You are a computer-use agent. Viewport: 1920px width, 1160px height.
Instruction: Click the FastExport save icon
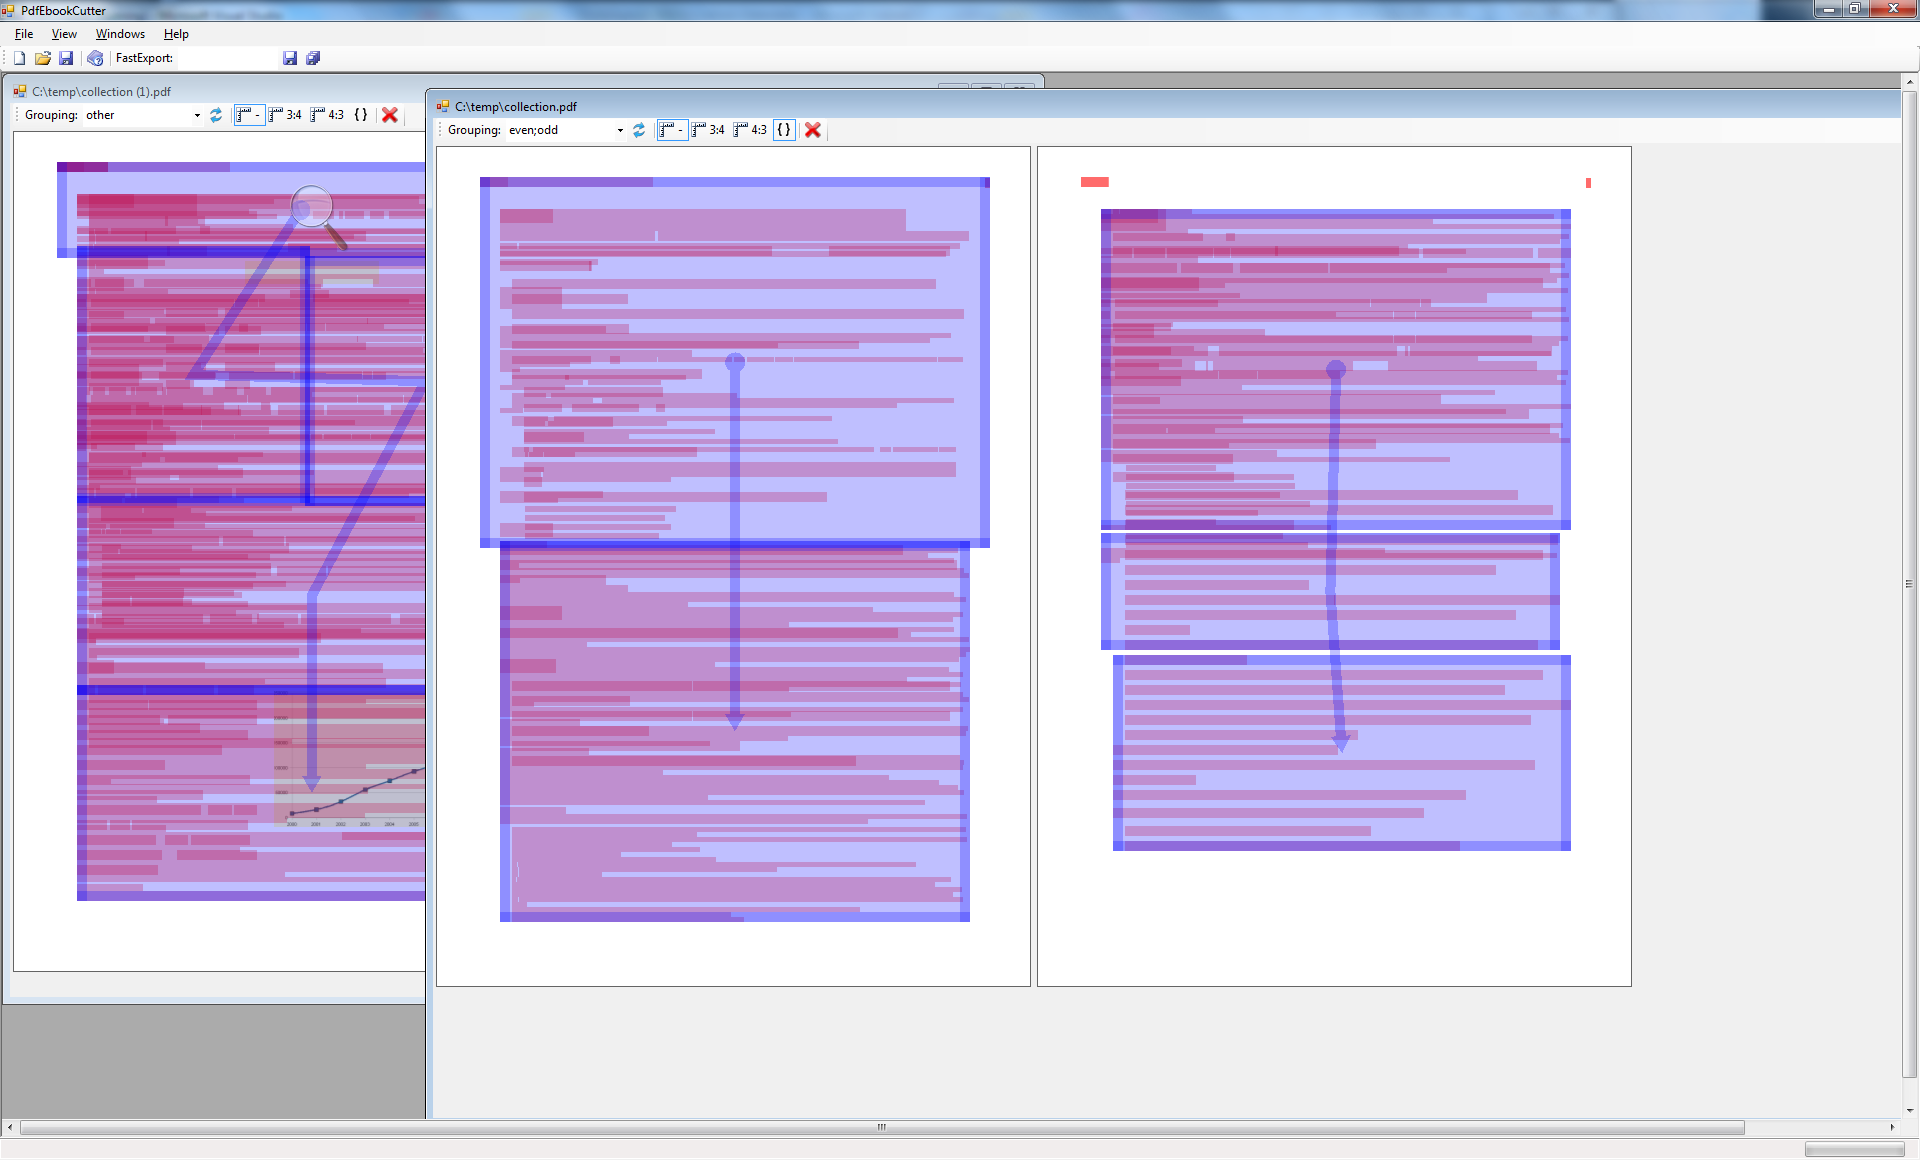pos(290,58)
